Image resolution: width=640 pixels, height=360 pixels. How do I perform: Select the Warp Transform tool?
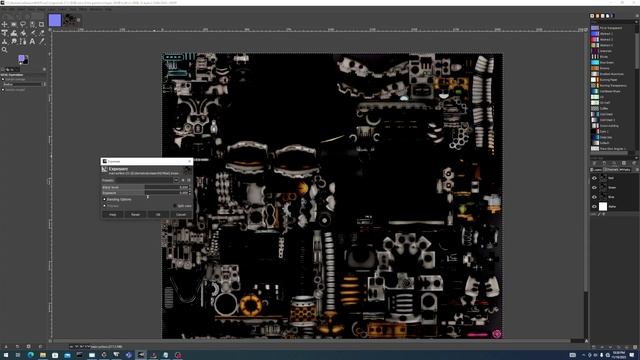click(x=14, y=33)
